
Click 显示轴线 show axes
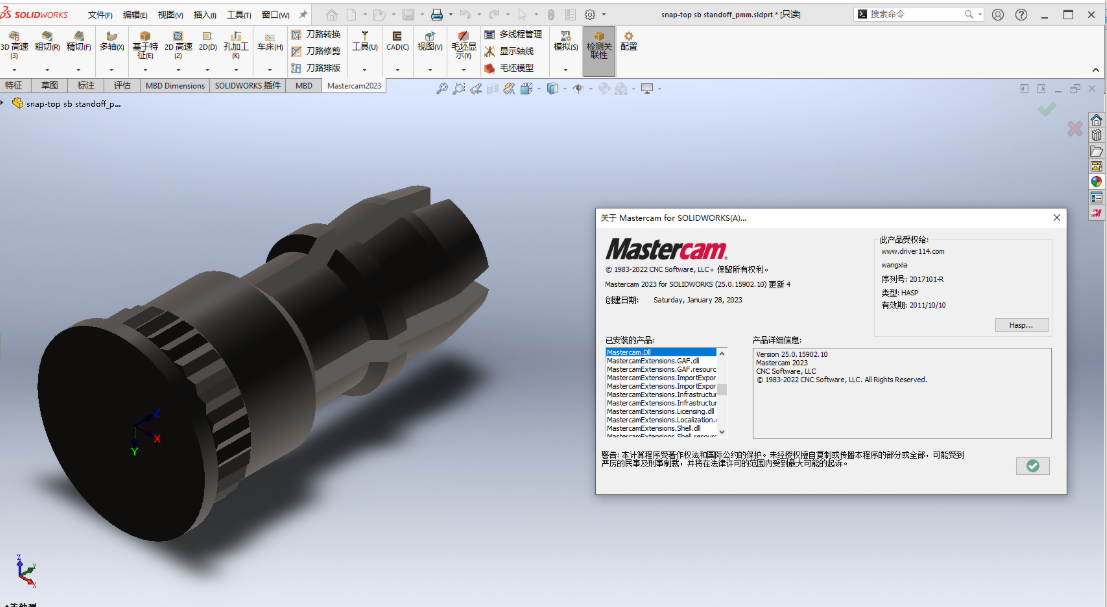click(x=508, y=51)
